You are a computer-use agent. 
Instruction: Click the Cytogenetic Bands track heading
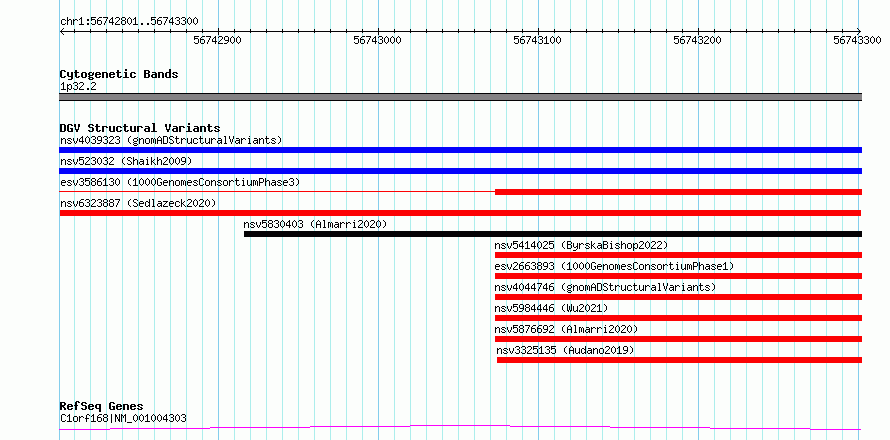pos(119,74)
